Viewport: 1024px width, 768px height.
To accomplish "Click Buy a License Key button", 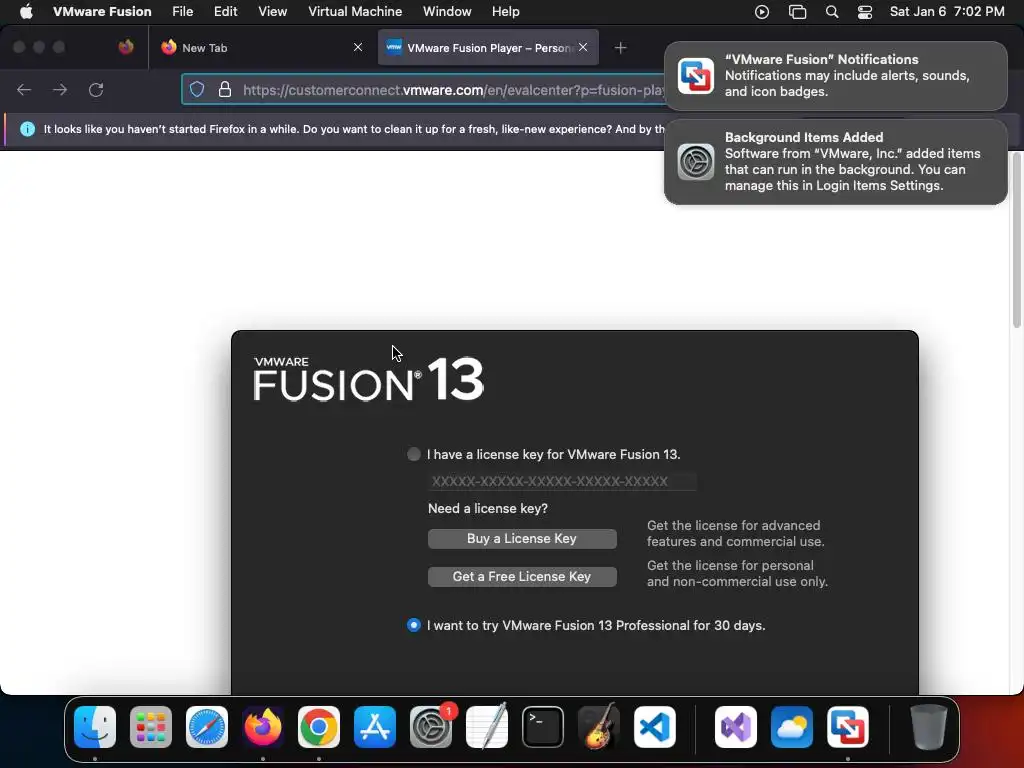I will (x=522, y=539).
